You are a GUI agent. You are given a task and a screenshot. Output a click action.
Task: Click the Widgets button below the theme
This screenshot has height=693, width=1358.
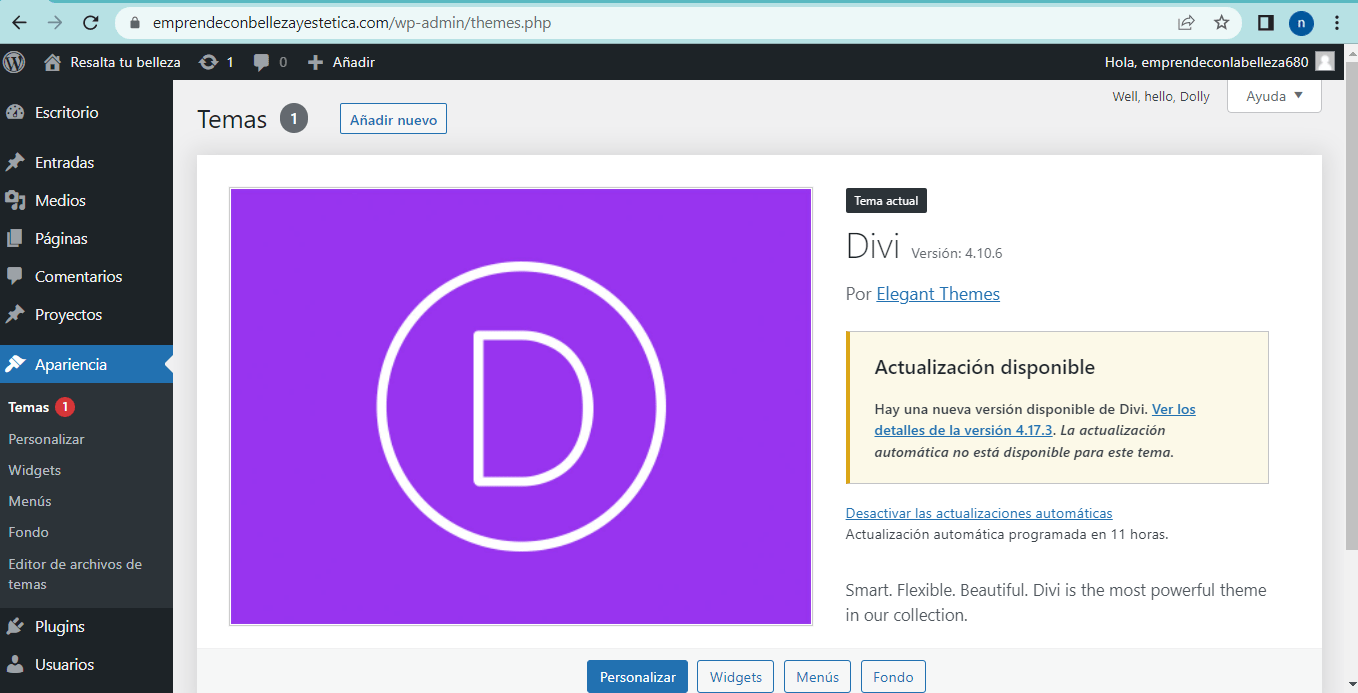(x=736, y=677)
